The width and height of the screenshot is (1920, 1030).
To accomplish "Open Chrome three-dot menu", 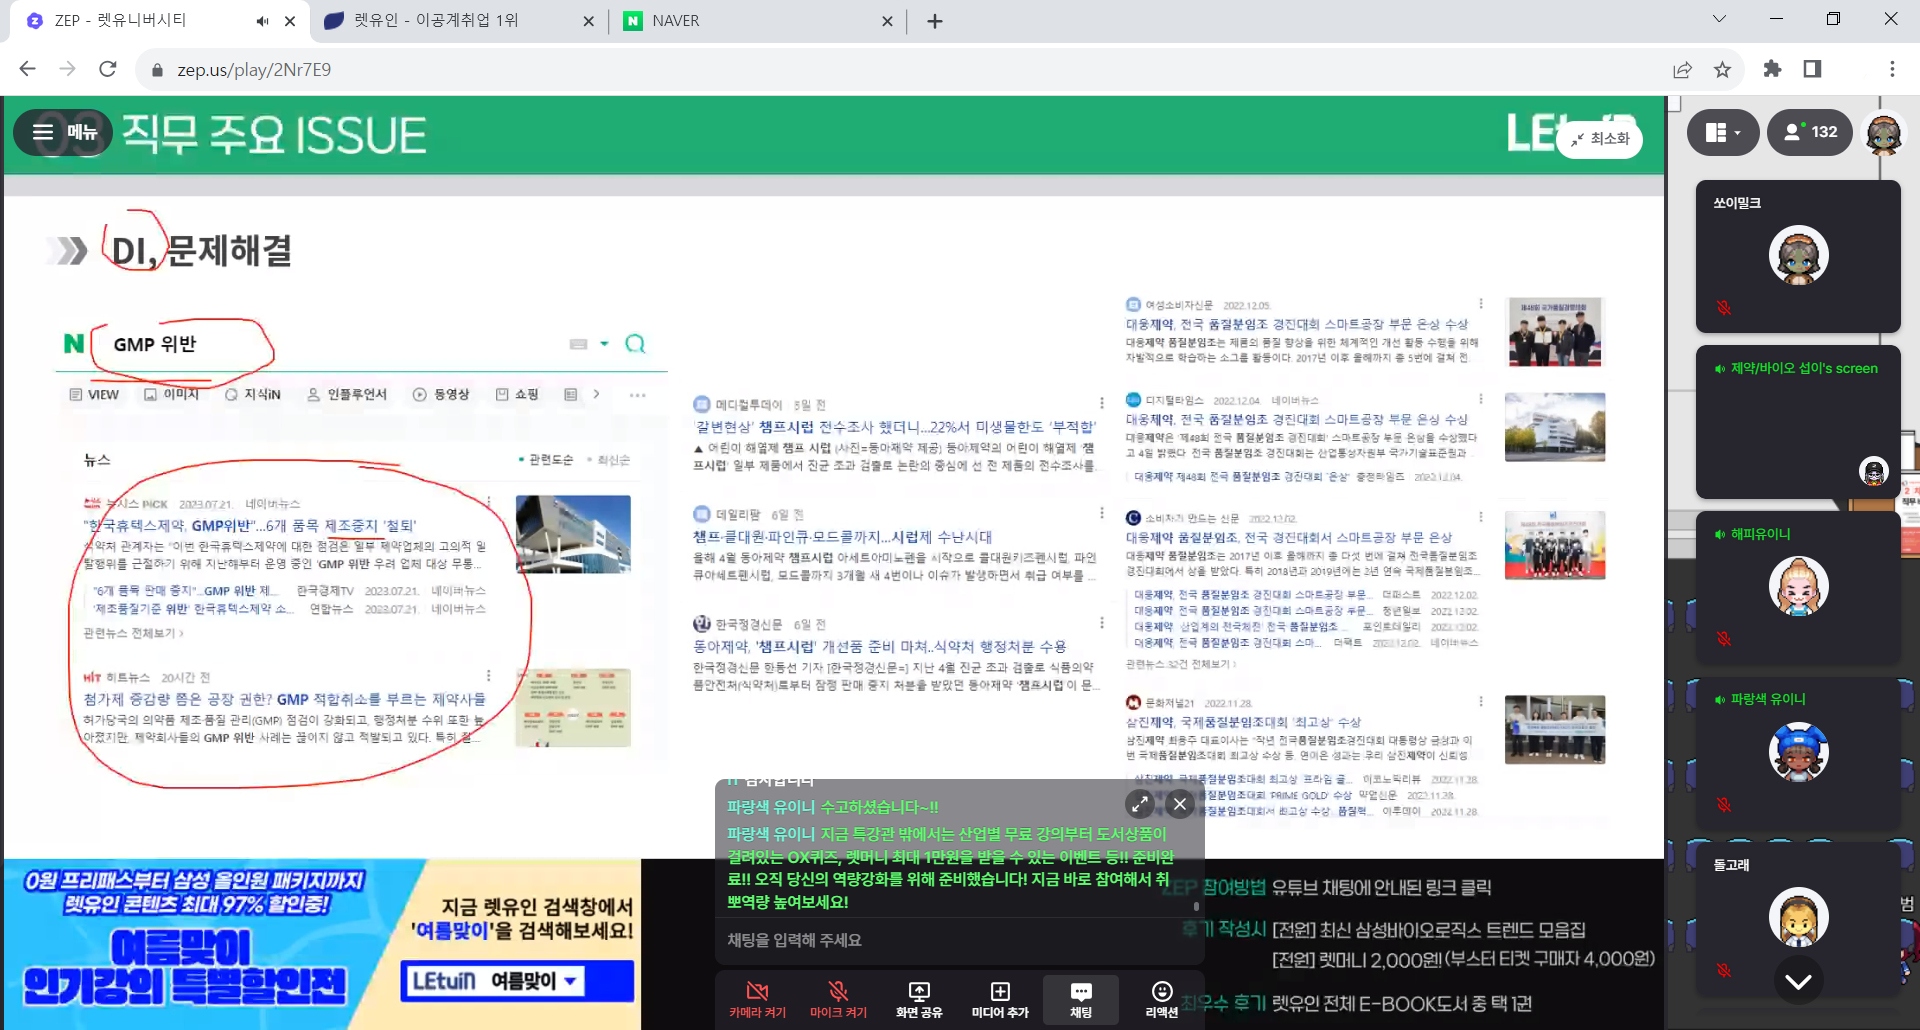I will coord(1892,69).
